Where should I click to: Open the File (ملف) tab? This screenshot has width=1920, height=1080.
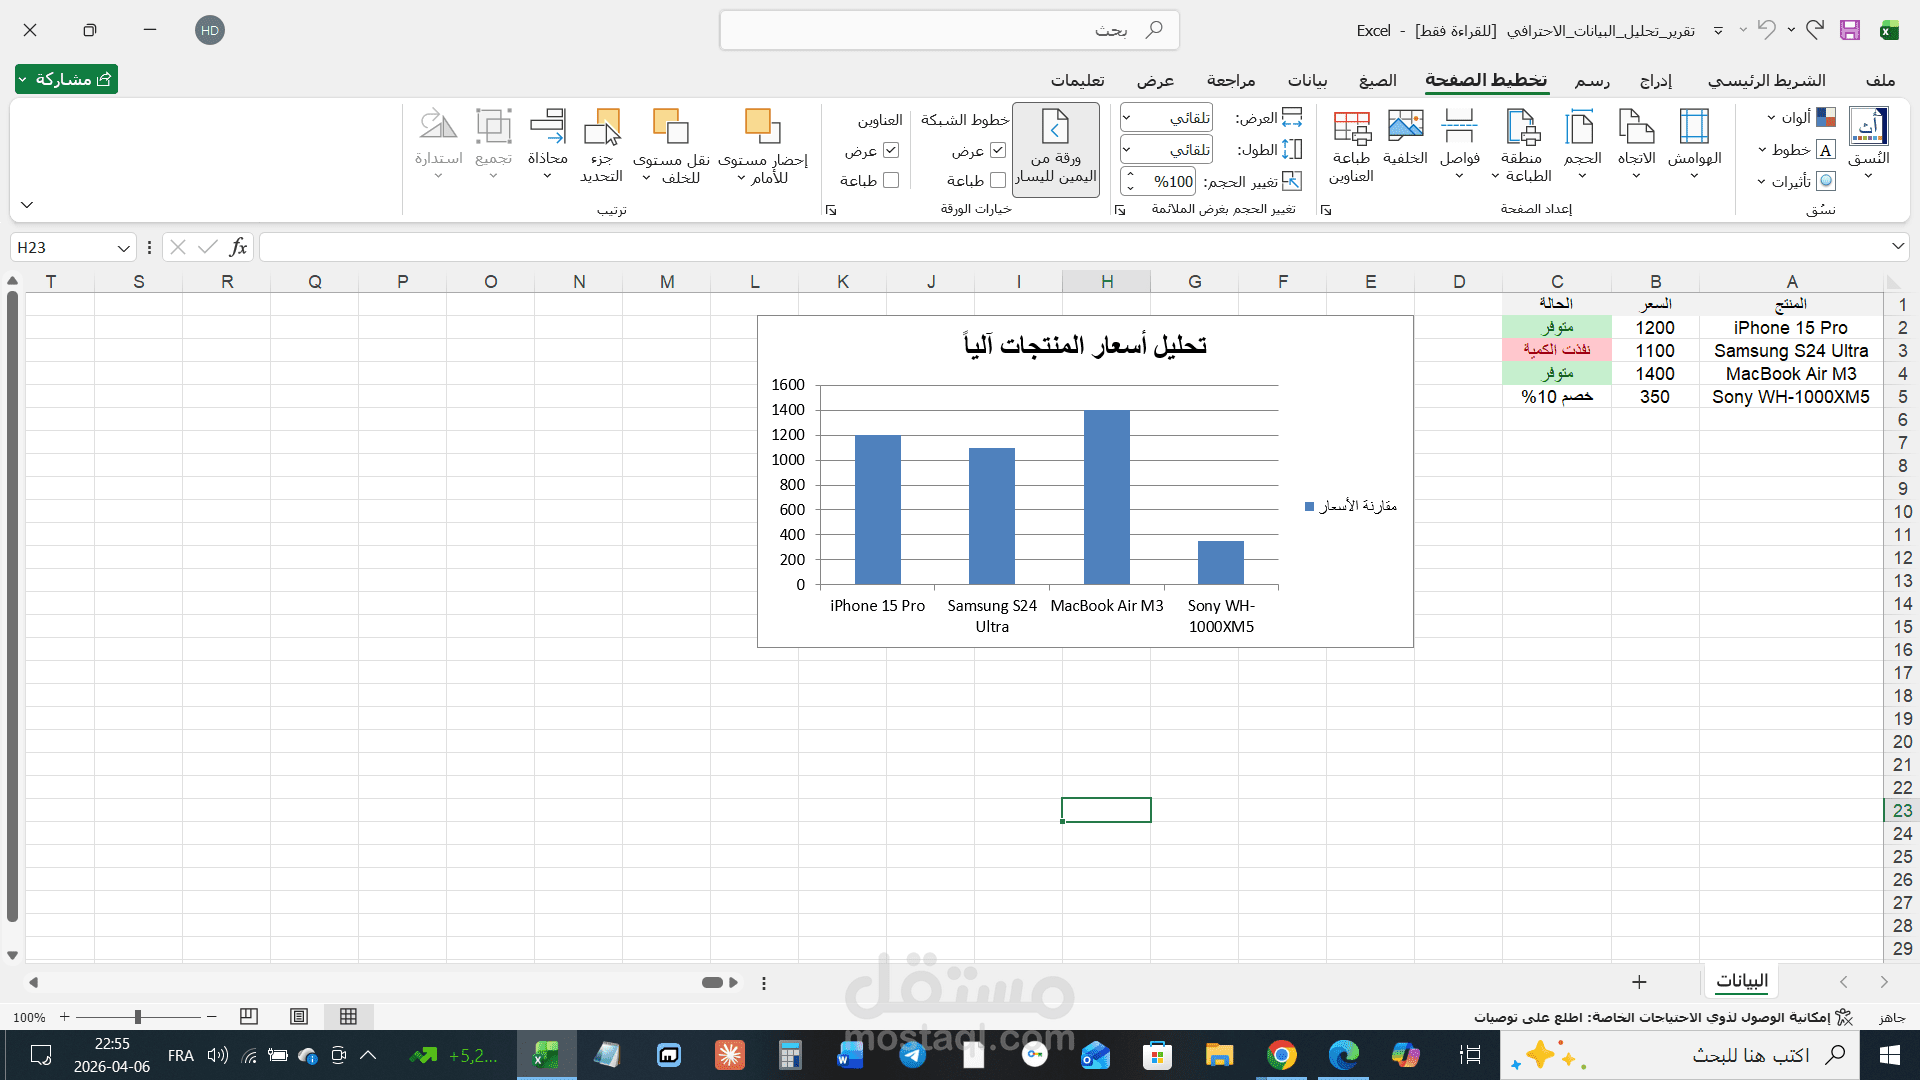point(1880,80)
